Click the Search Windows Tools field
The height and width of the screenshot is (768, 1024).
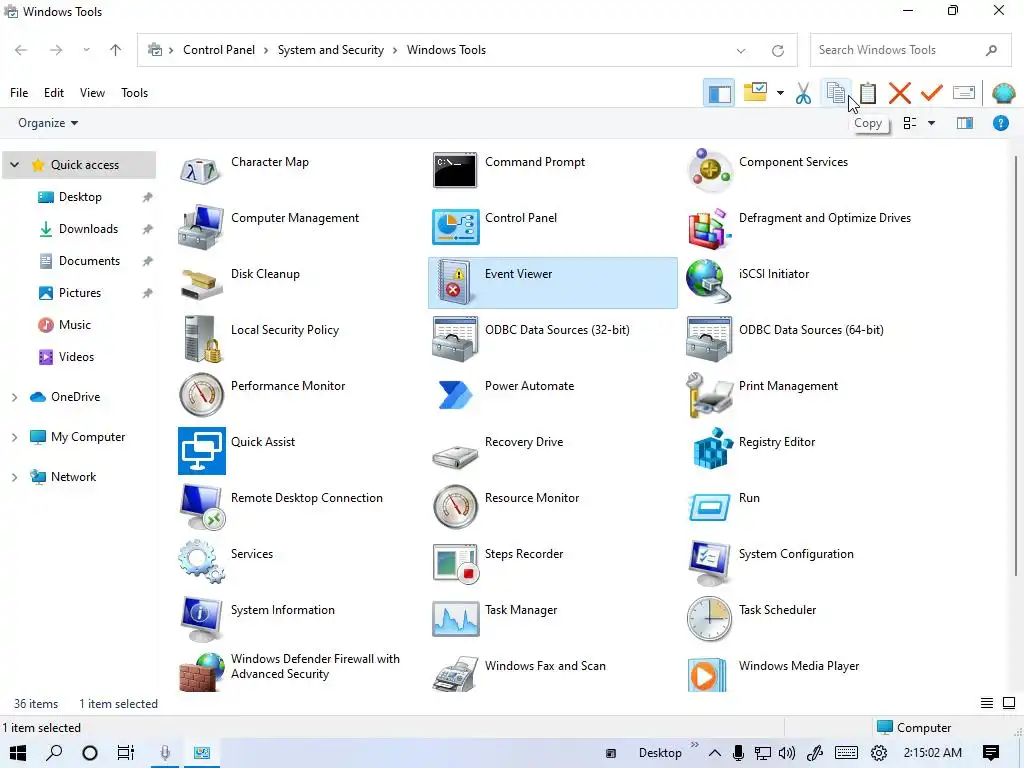pos(910,50)
